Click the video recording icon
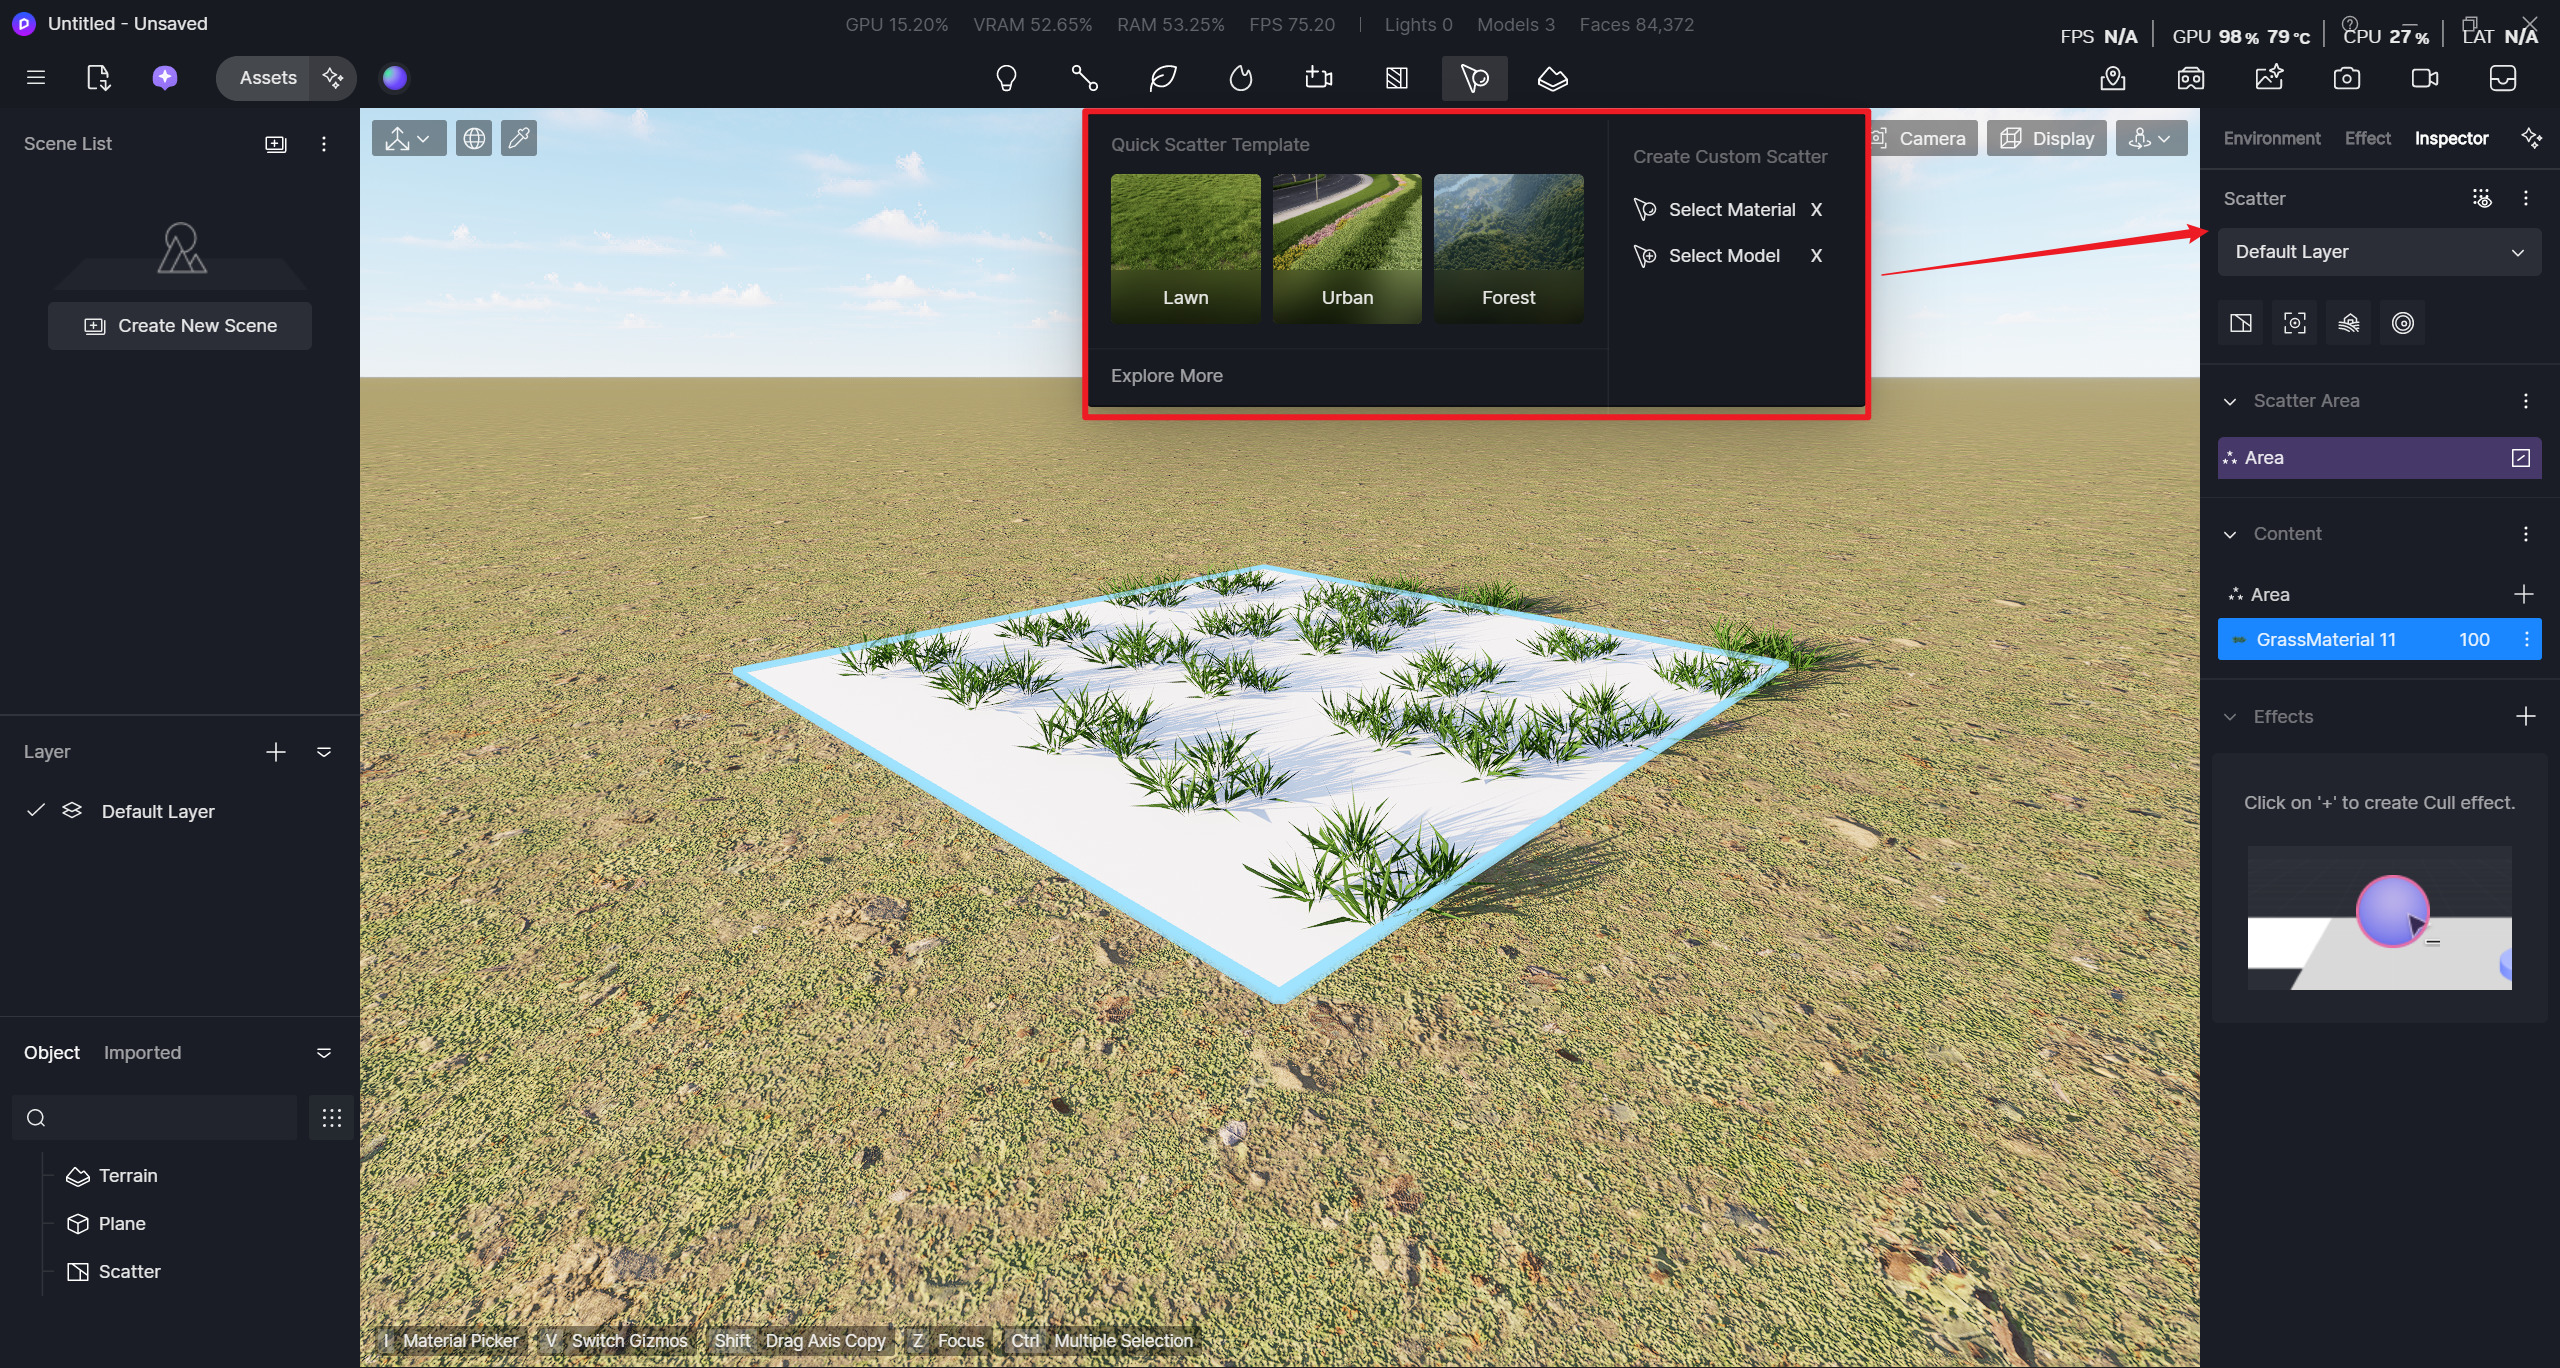This screenshot has height=1368, width=2560. coord(2424,78)
